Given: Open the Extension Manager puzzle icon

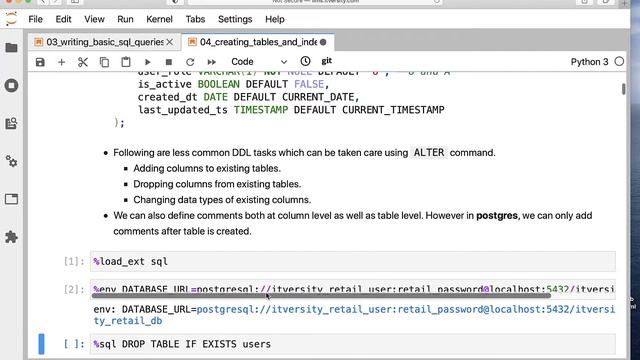Looking at the screenshot, I should tap(11, 237).
